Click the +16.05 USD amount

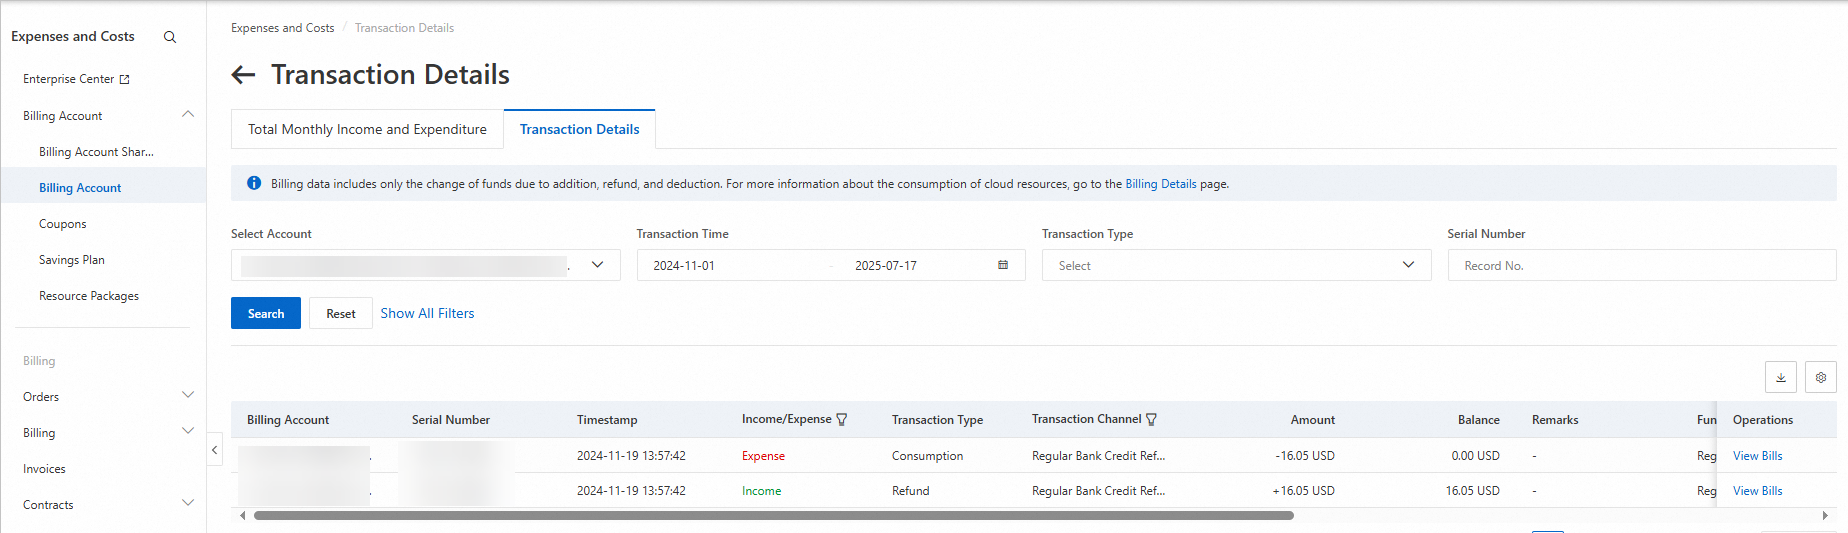tap(1303, 491)
